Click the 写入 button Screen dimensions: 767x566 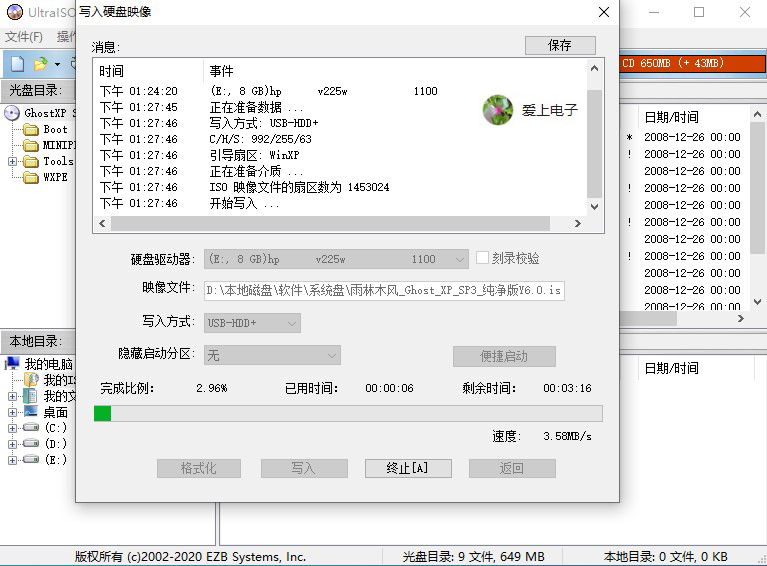click(304, 468)
